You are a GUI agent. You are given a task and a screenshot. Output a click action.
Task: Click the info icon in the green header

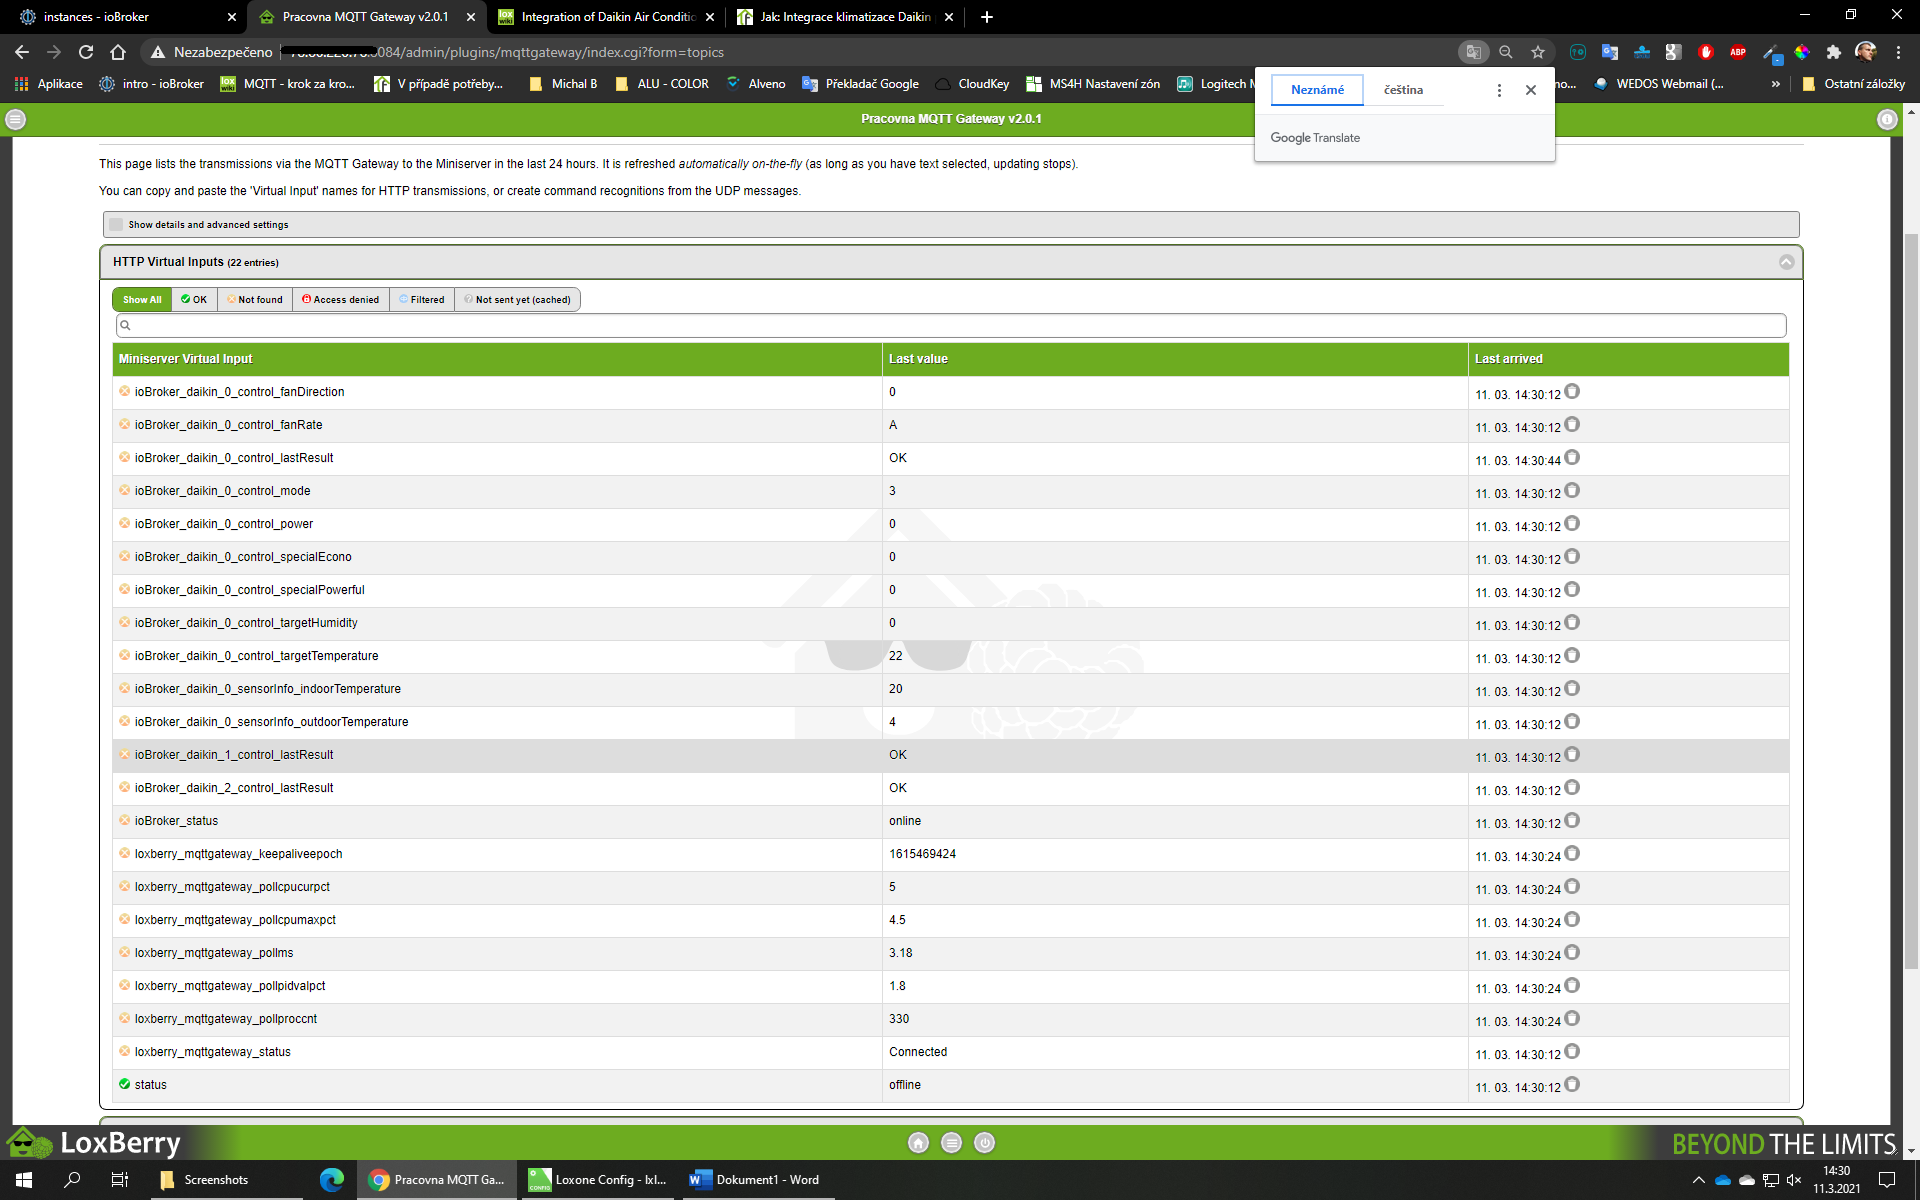[x=1886, y=119]
